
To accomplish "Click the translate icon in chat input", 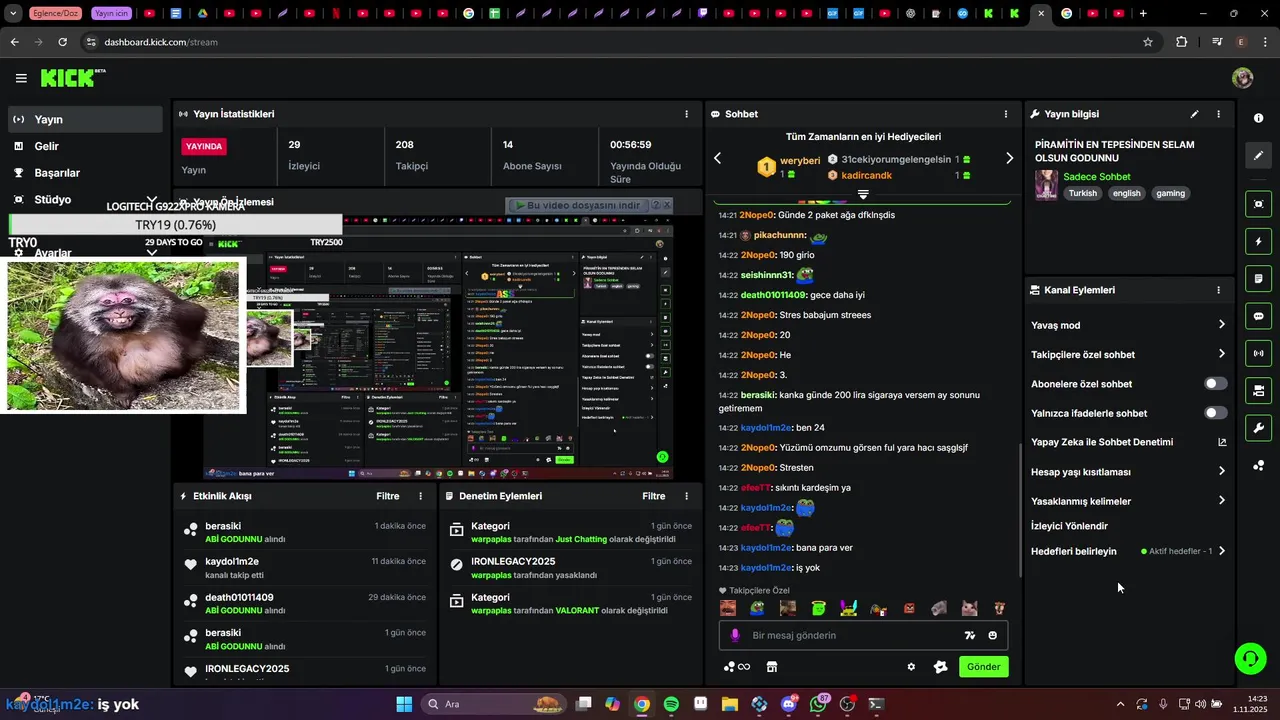I will [969, 635].
